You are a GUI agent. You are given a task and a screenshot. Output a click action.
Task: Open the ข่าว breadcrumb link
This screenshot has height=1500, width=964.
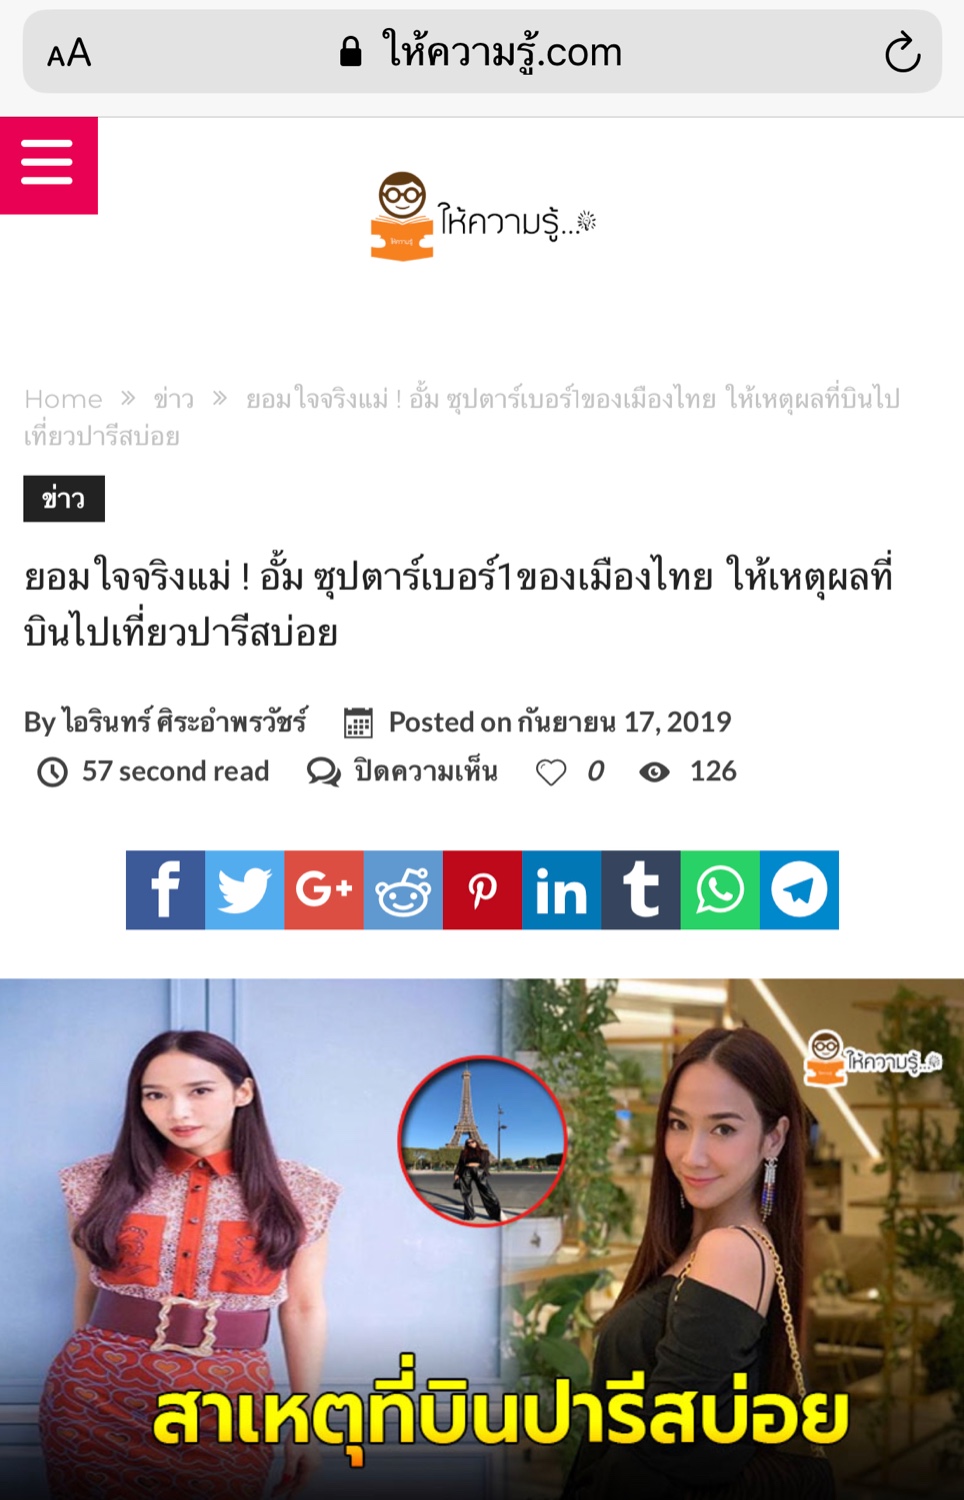coord(173,399)
